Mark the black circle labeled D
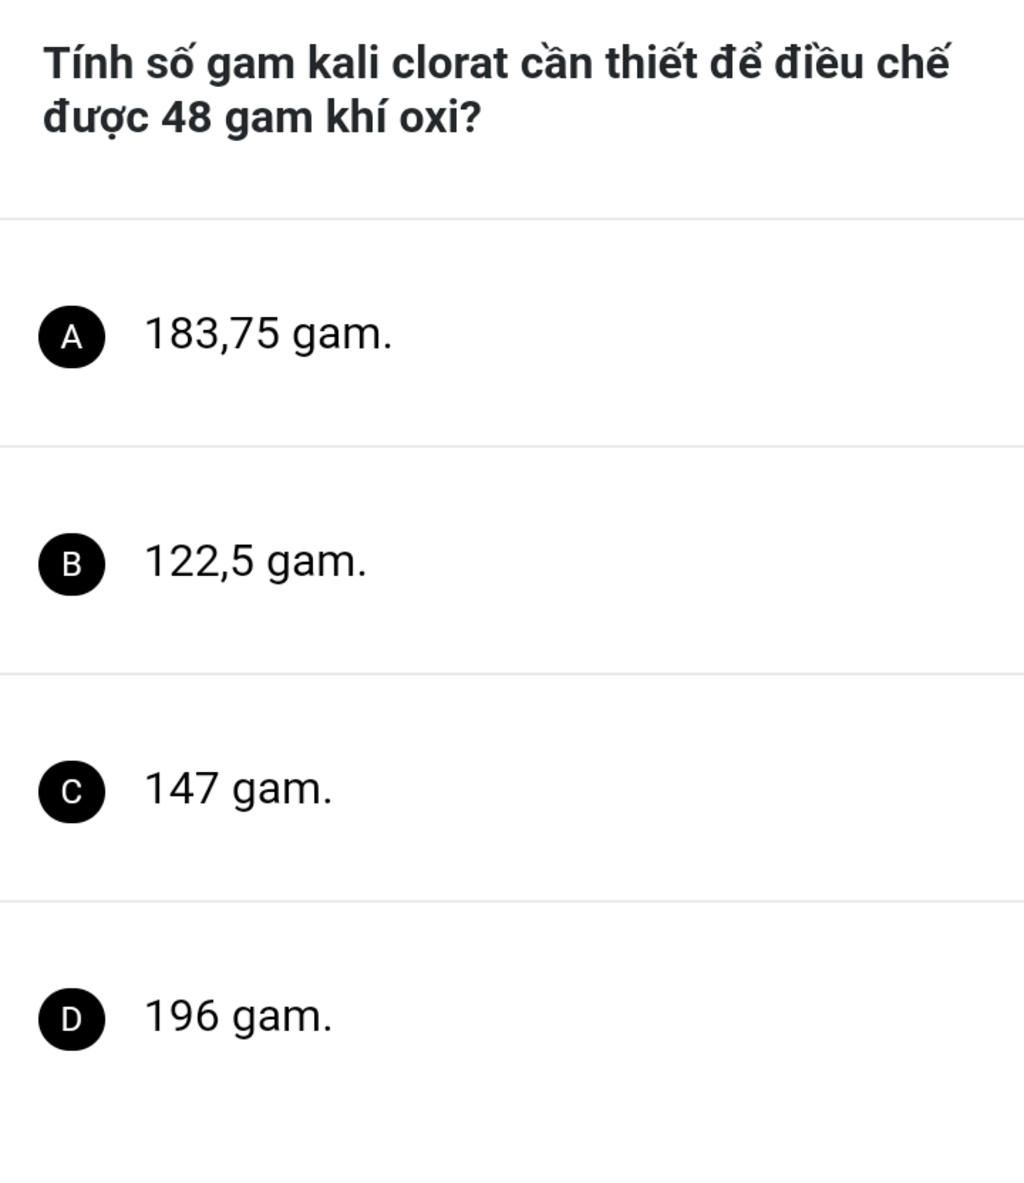The image size is (1024, 1183). tap(72, 1019)
